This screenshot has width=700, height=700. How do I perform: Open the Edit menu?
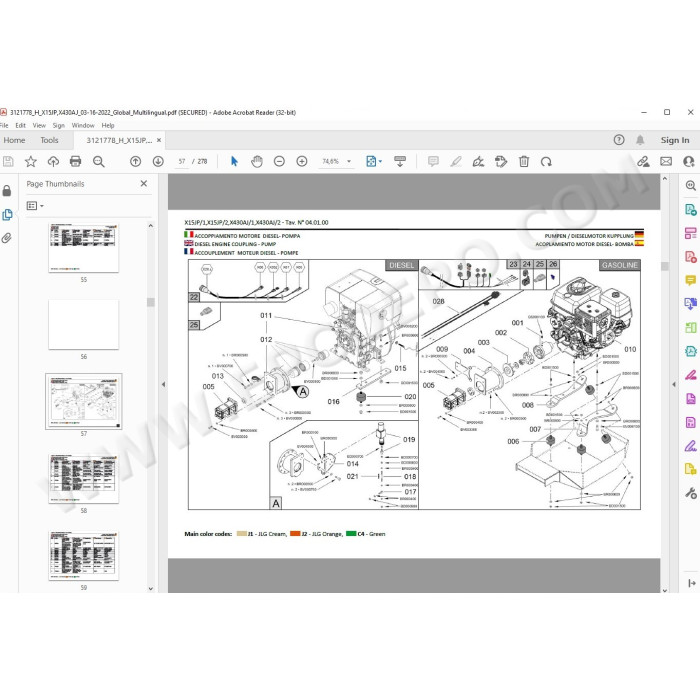(x=21, y=125)
